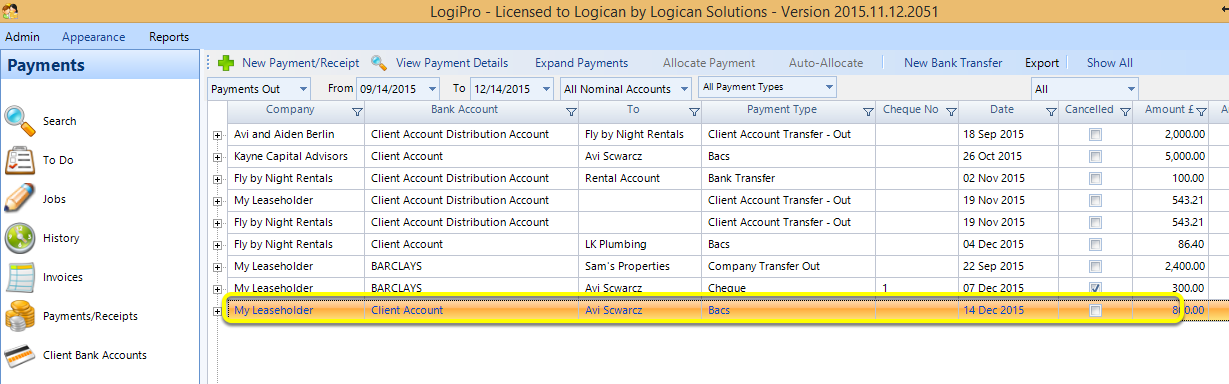Click the Allocate Payment button
The width and height of the screenshot is (1229, 384).
click(709, 63)
